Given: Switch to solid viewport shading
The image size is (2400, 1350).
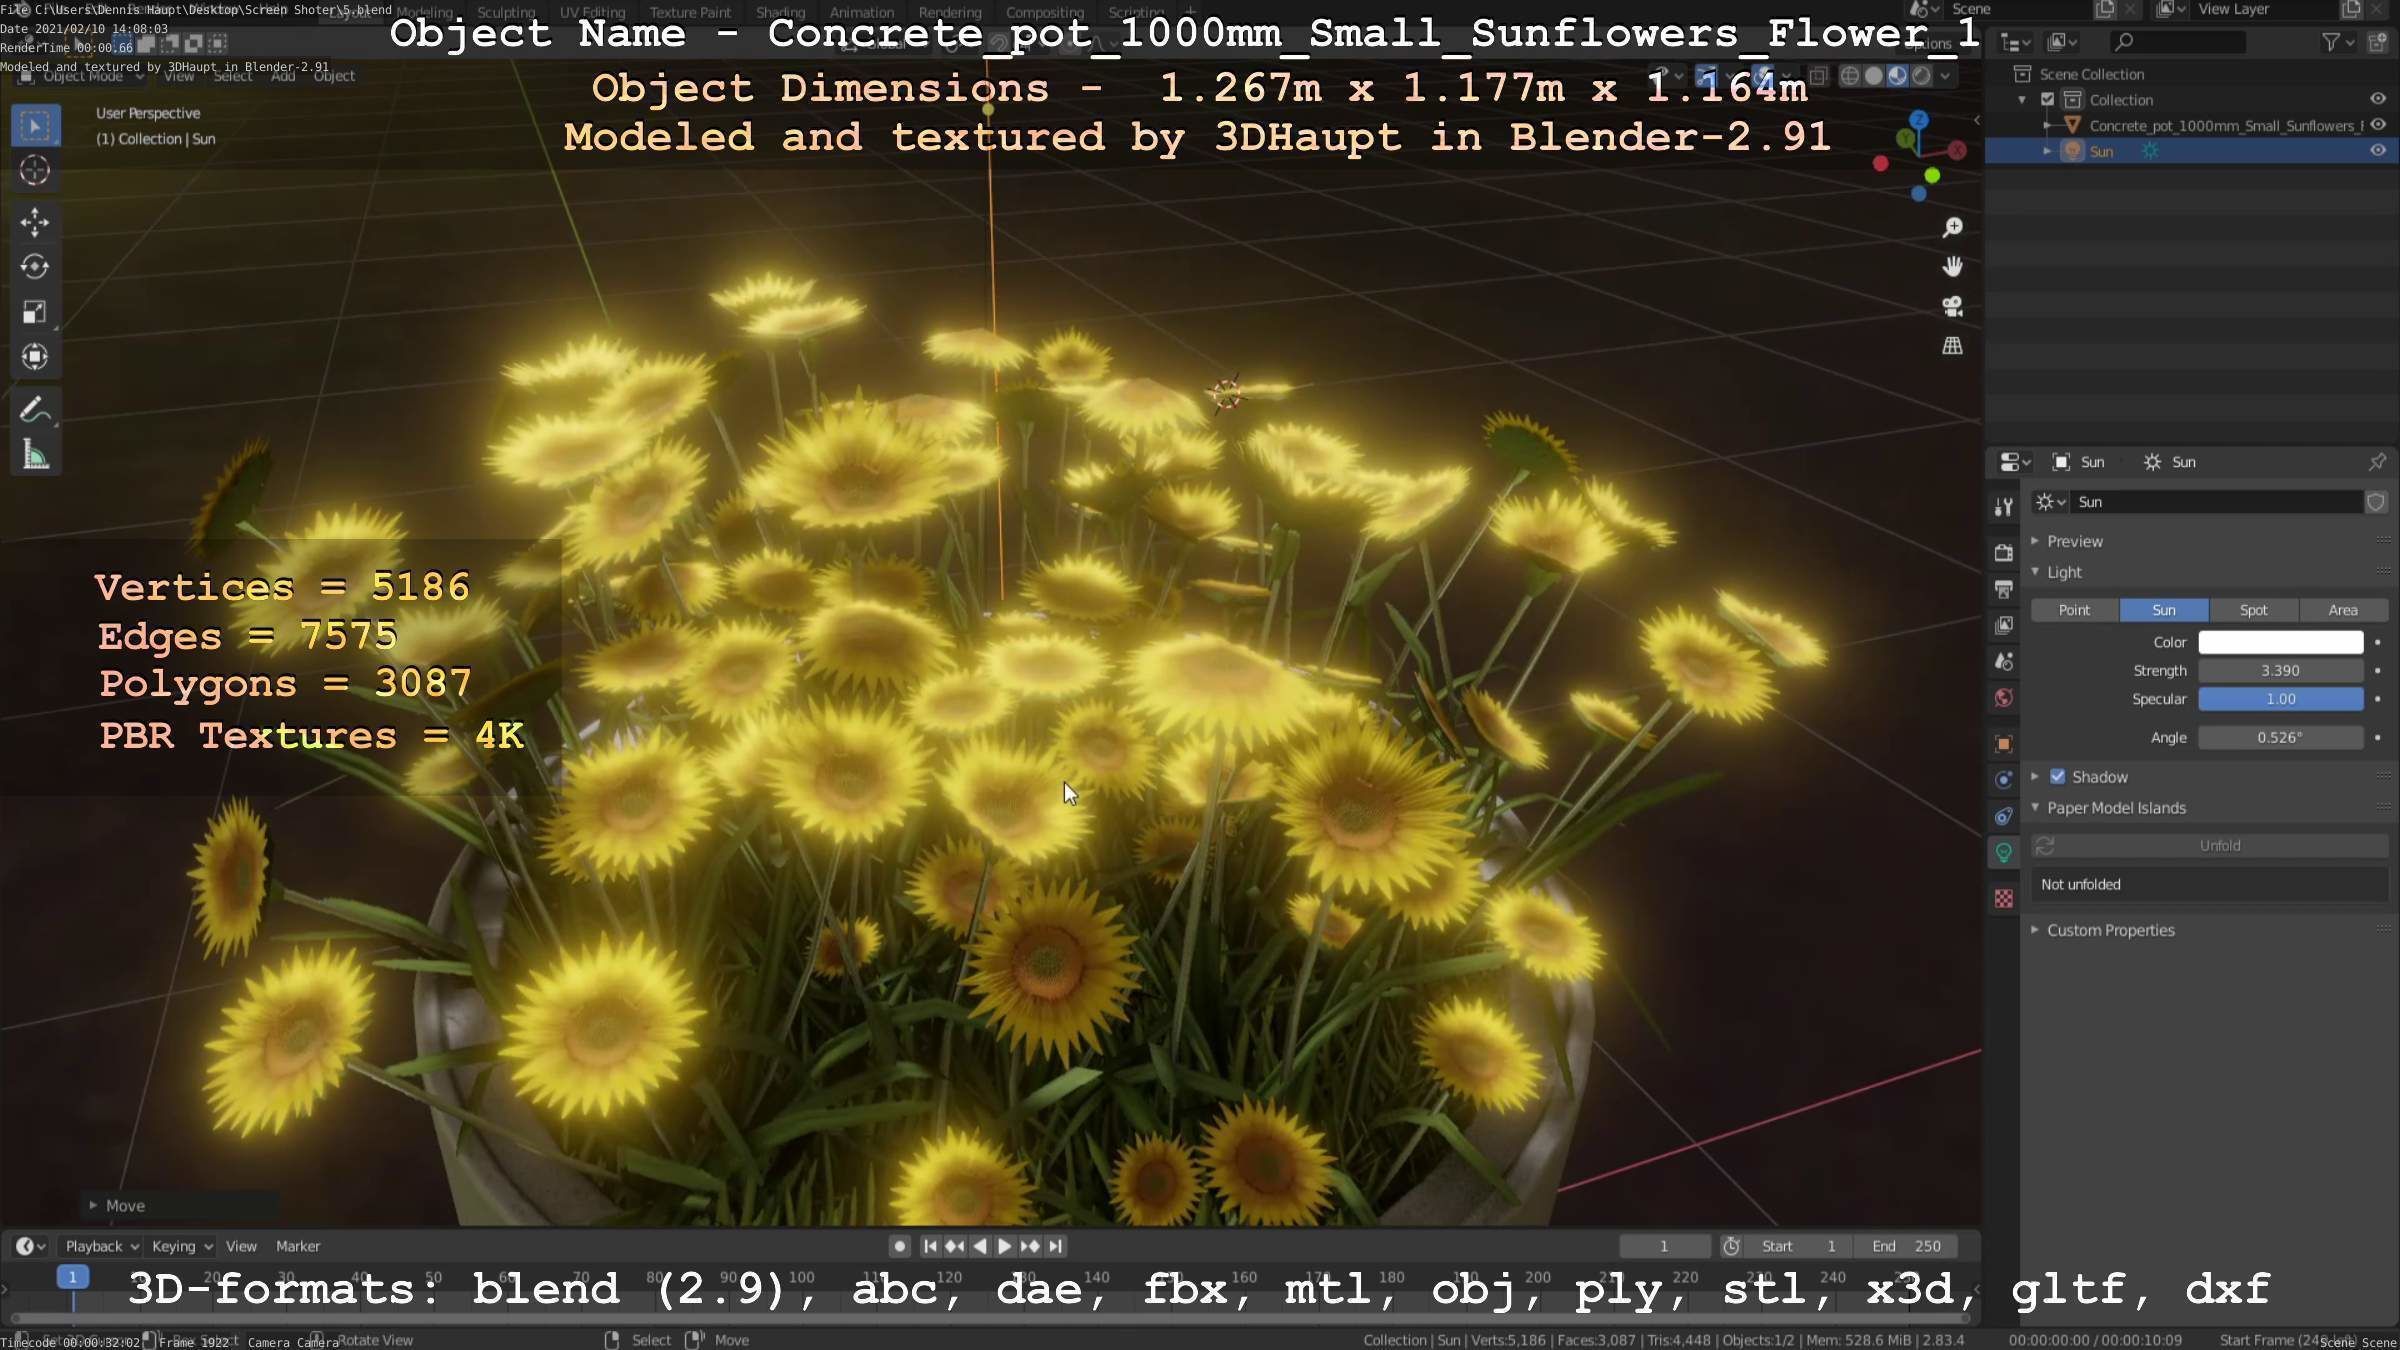Looking at the screenshot, I should (x=1873, y=76).
